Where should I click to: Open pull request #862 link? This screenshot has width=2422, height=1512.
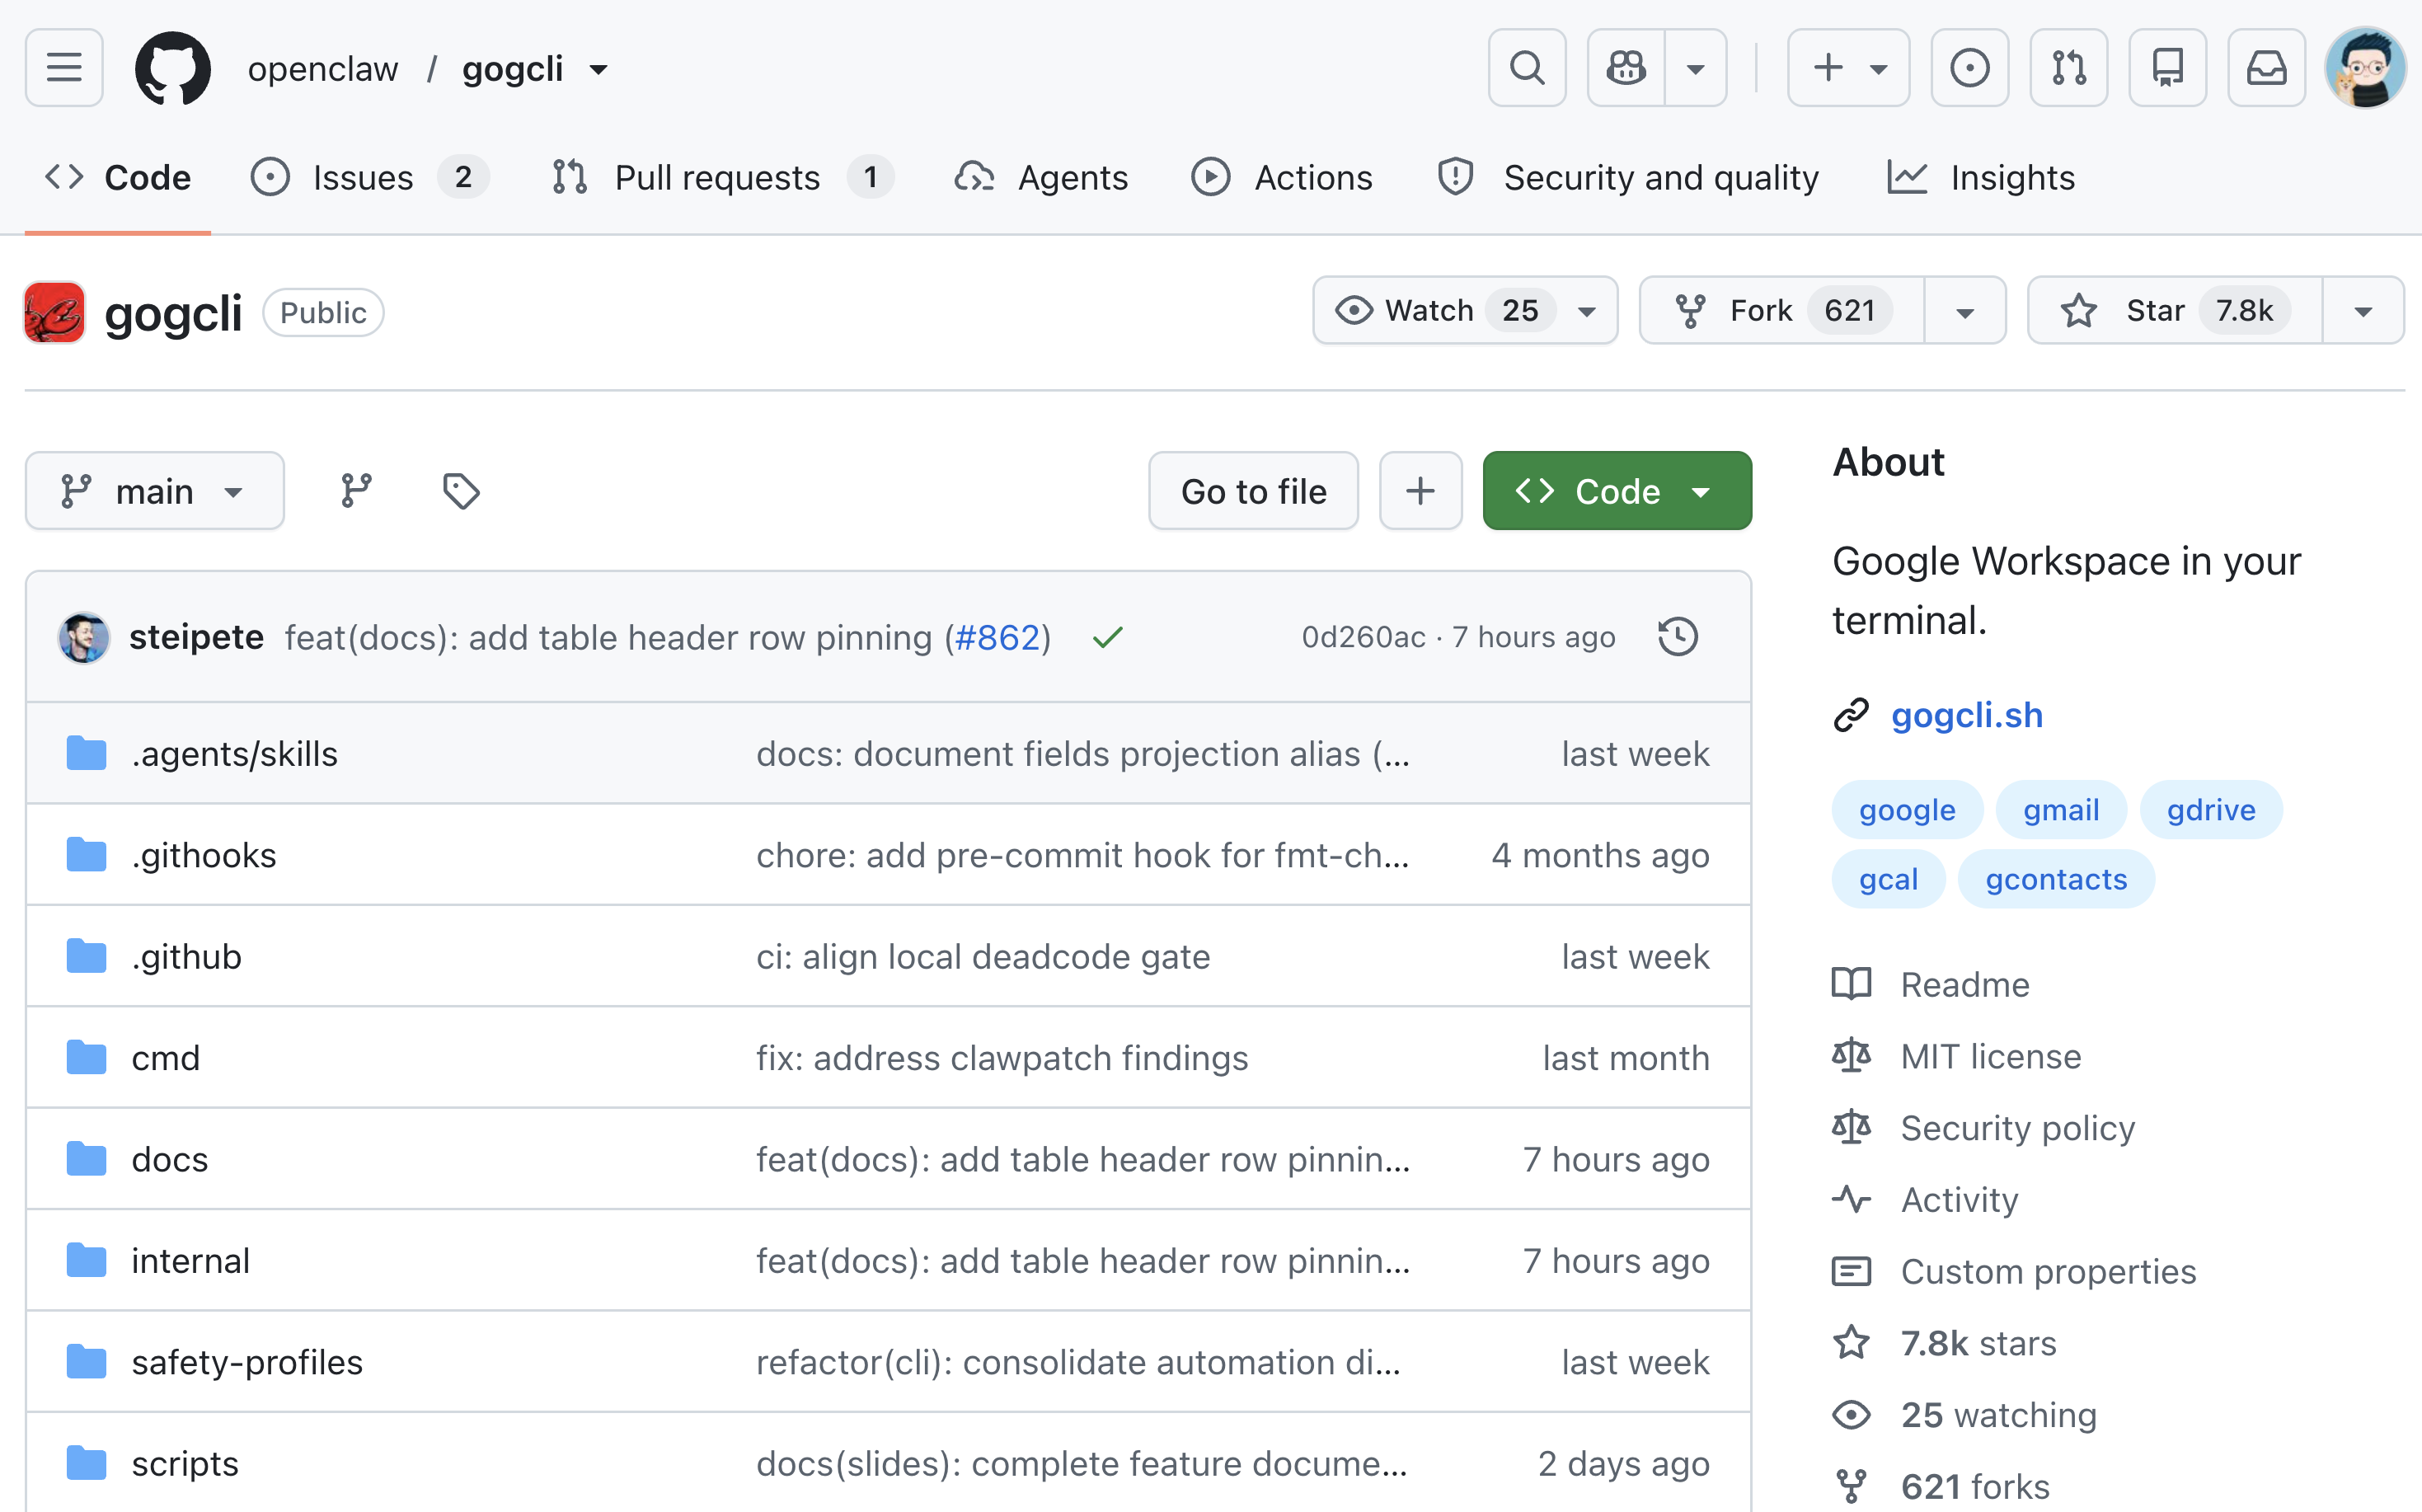[997, 637]
